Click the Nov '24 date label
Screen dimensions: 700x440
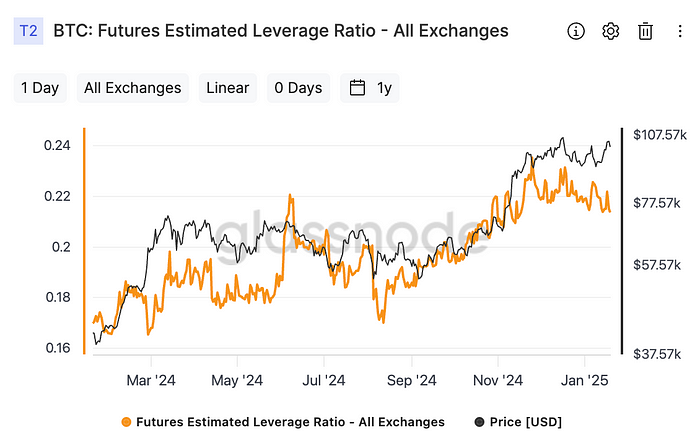(x=498, y=380)
